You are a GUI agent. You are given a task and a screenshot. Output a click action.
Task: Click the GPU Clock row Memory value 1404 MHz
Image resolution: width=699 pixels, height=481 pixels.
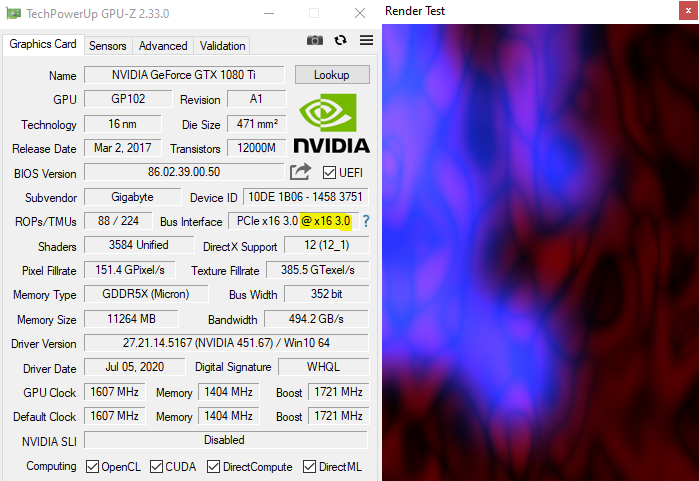pos(229,392)
